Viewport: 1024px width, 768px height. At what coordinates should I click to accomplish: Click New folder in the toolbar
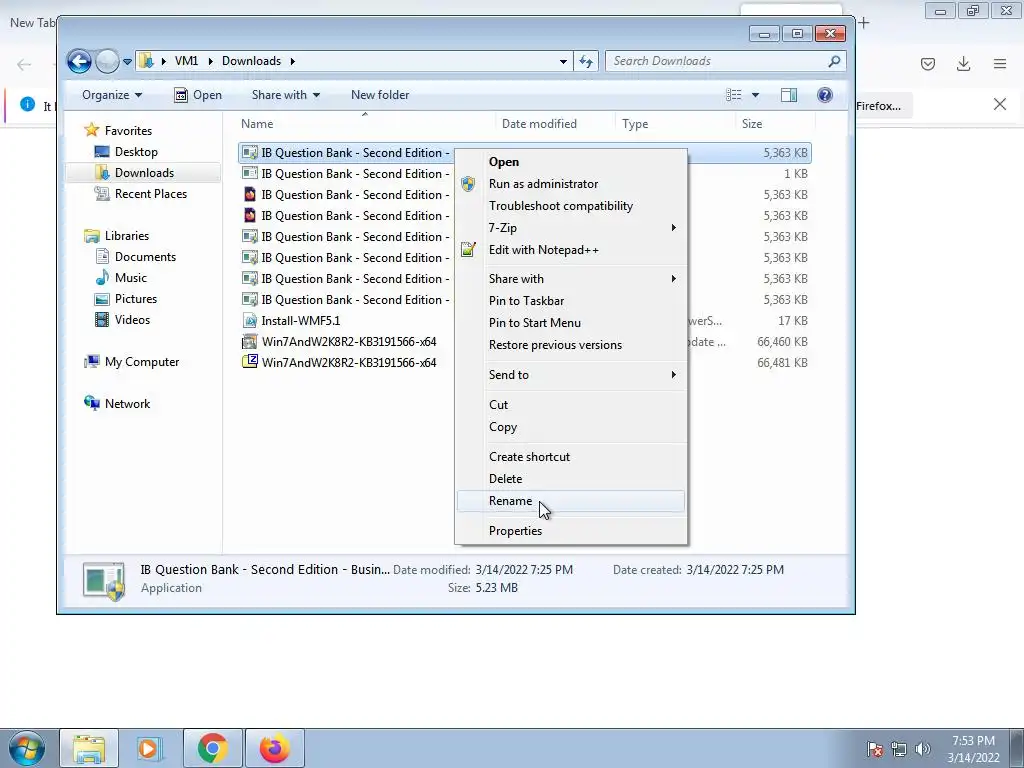pyautogui.click(x=380, y=95)
